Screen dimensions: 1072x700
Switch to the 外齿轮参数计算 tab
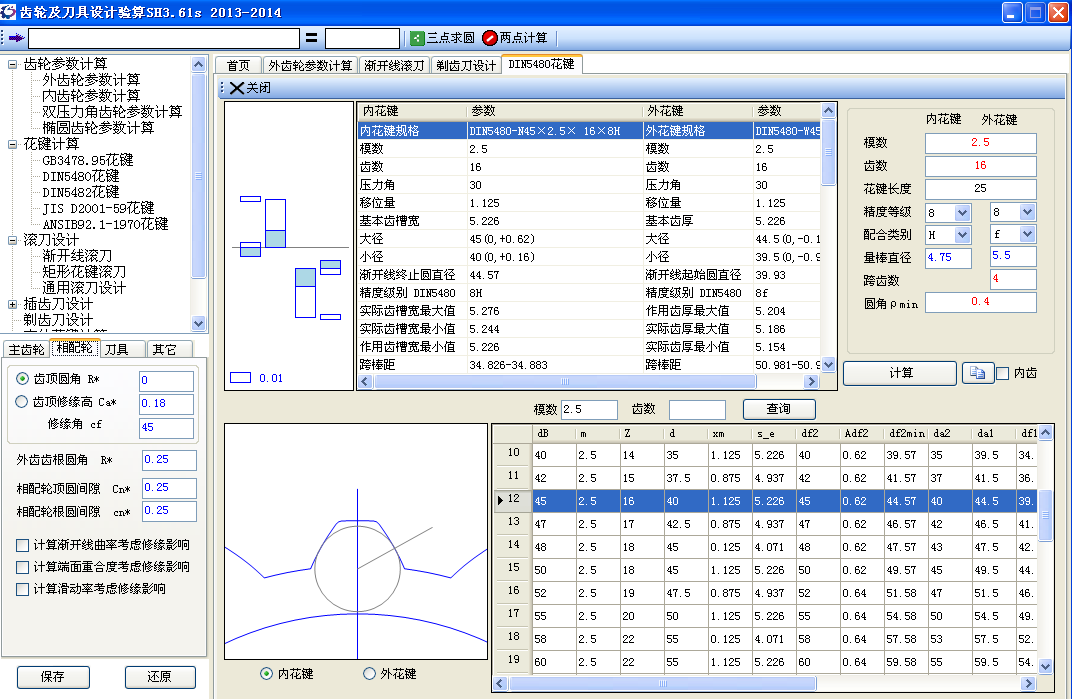[x=310, y=66]
